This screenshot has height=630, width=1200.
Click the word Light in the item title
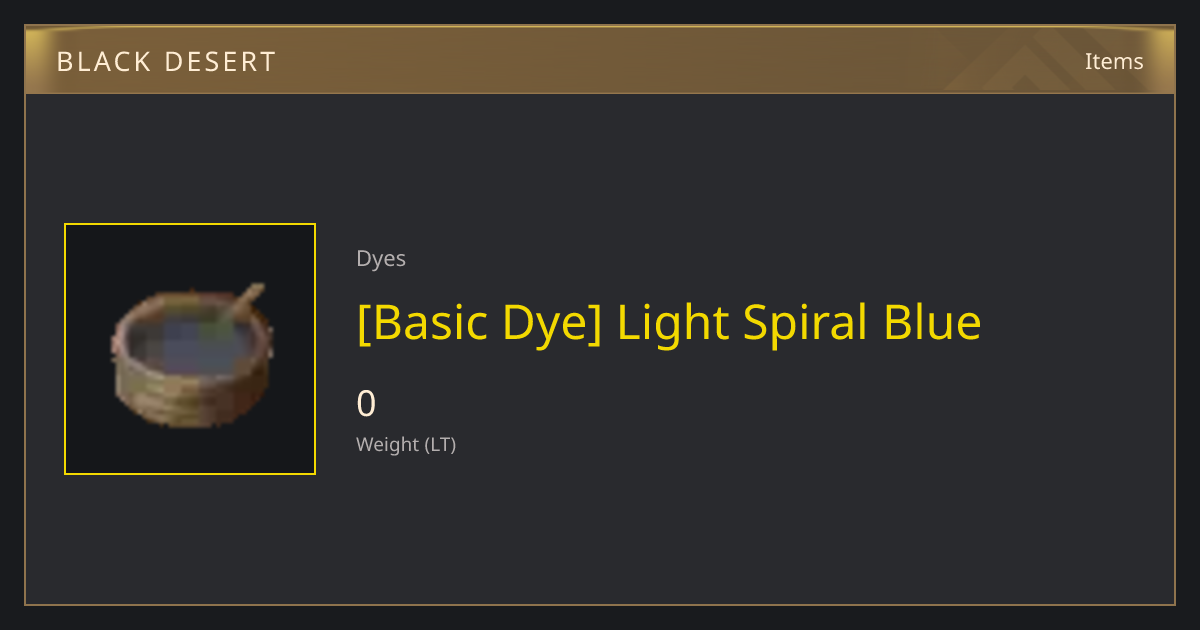coord(673,323)
